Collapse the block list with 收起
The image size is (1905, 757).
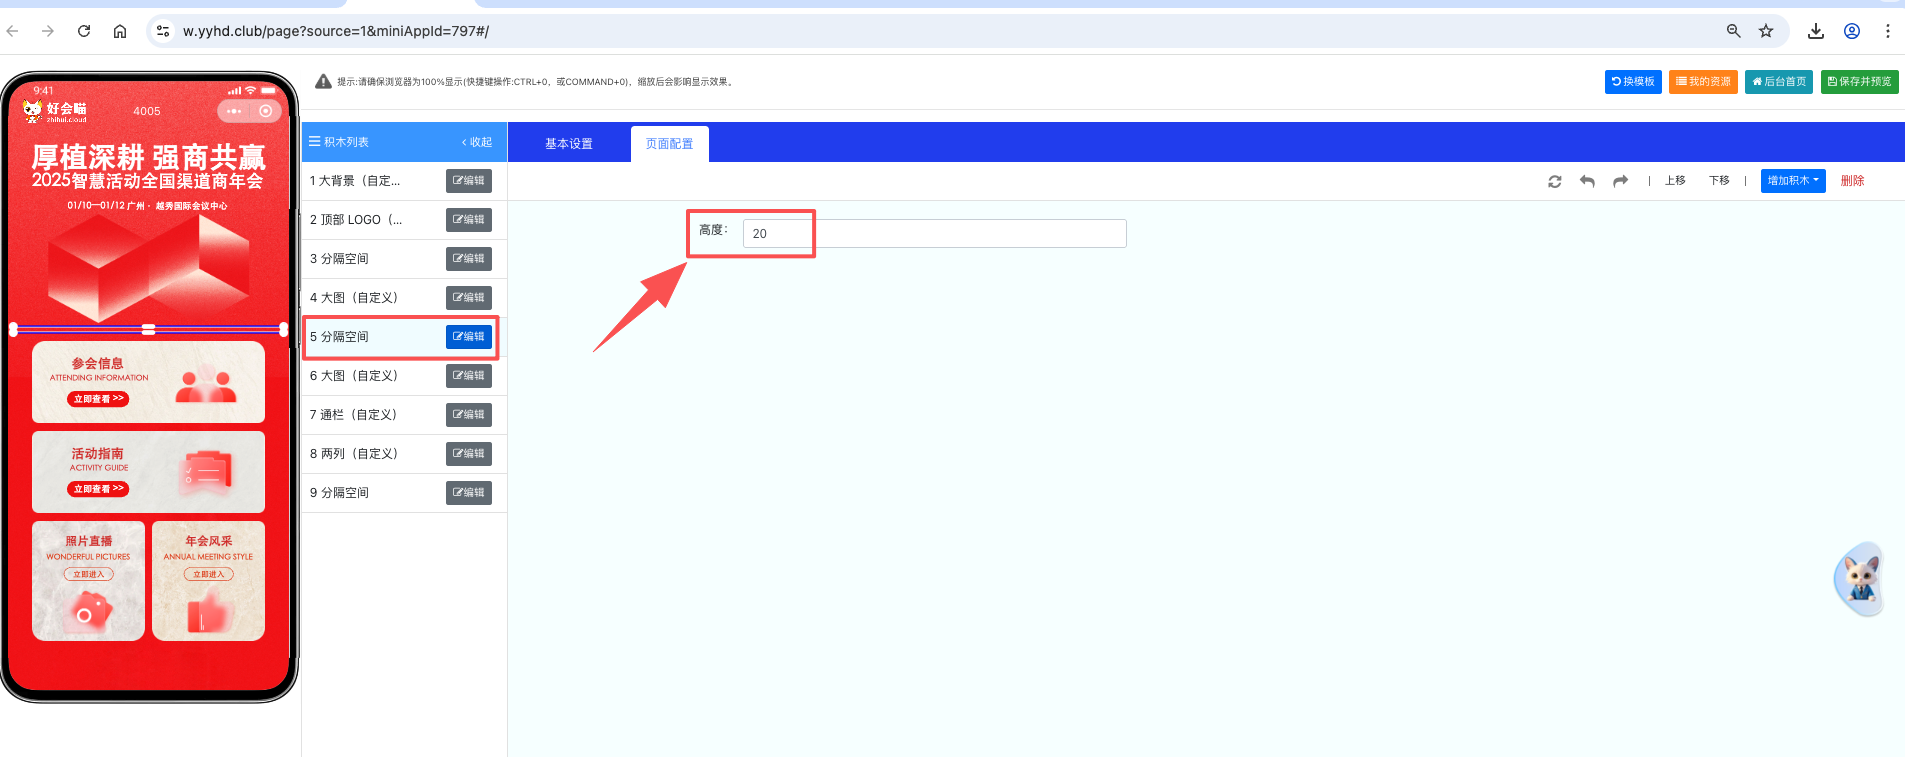477,142
